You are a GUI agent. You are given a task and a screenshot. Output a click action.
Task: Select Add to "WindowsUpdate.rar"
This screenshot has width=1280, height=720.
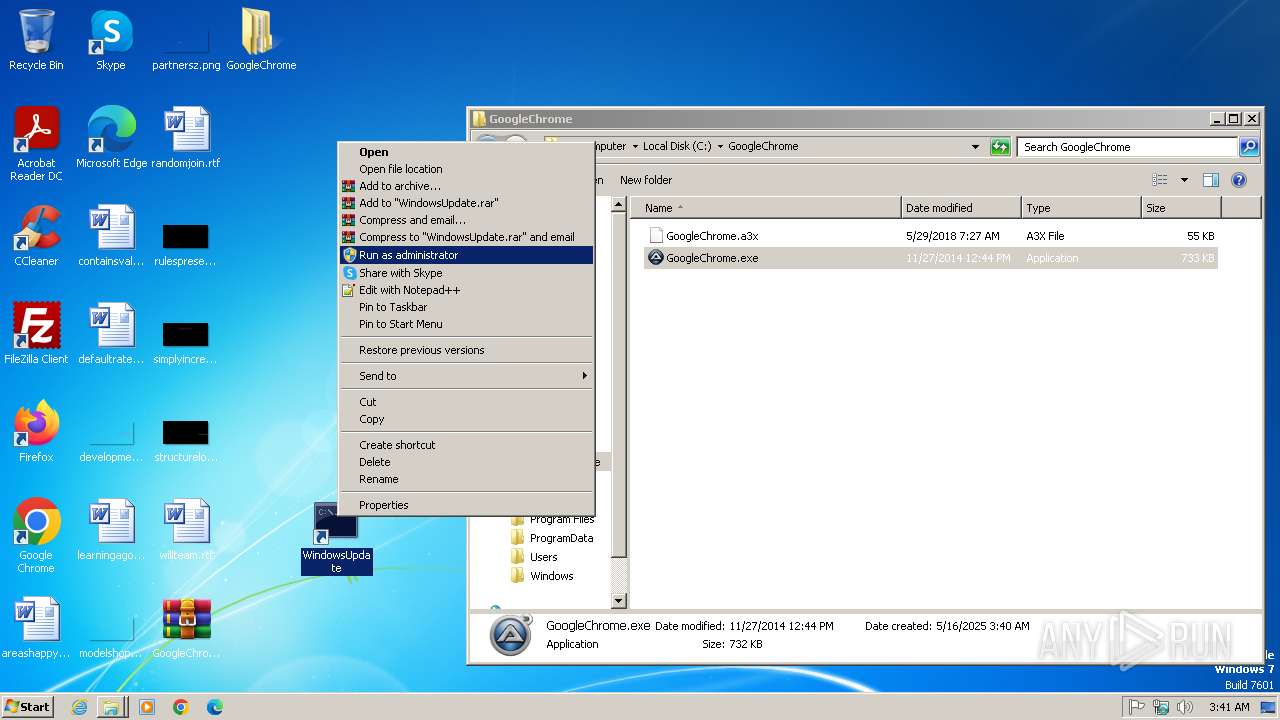pos(465,203)
